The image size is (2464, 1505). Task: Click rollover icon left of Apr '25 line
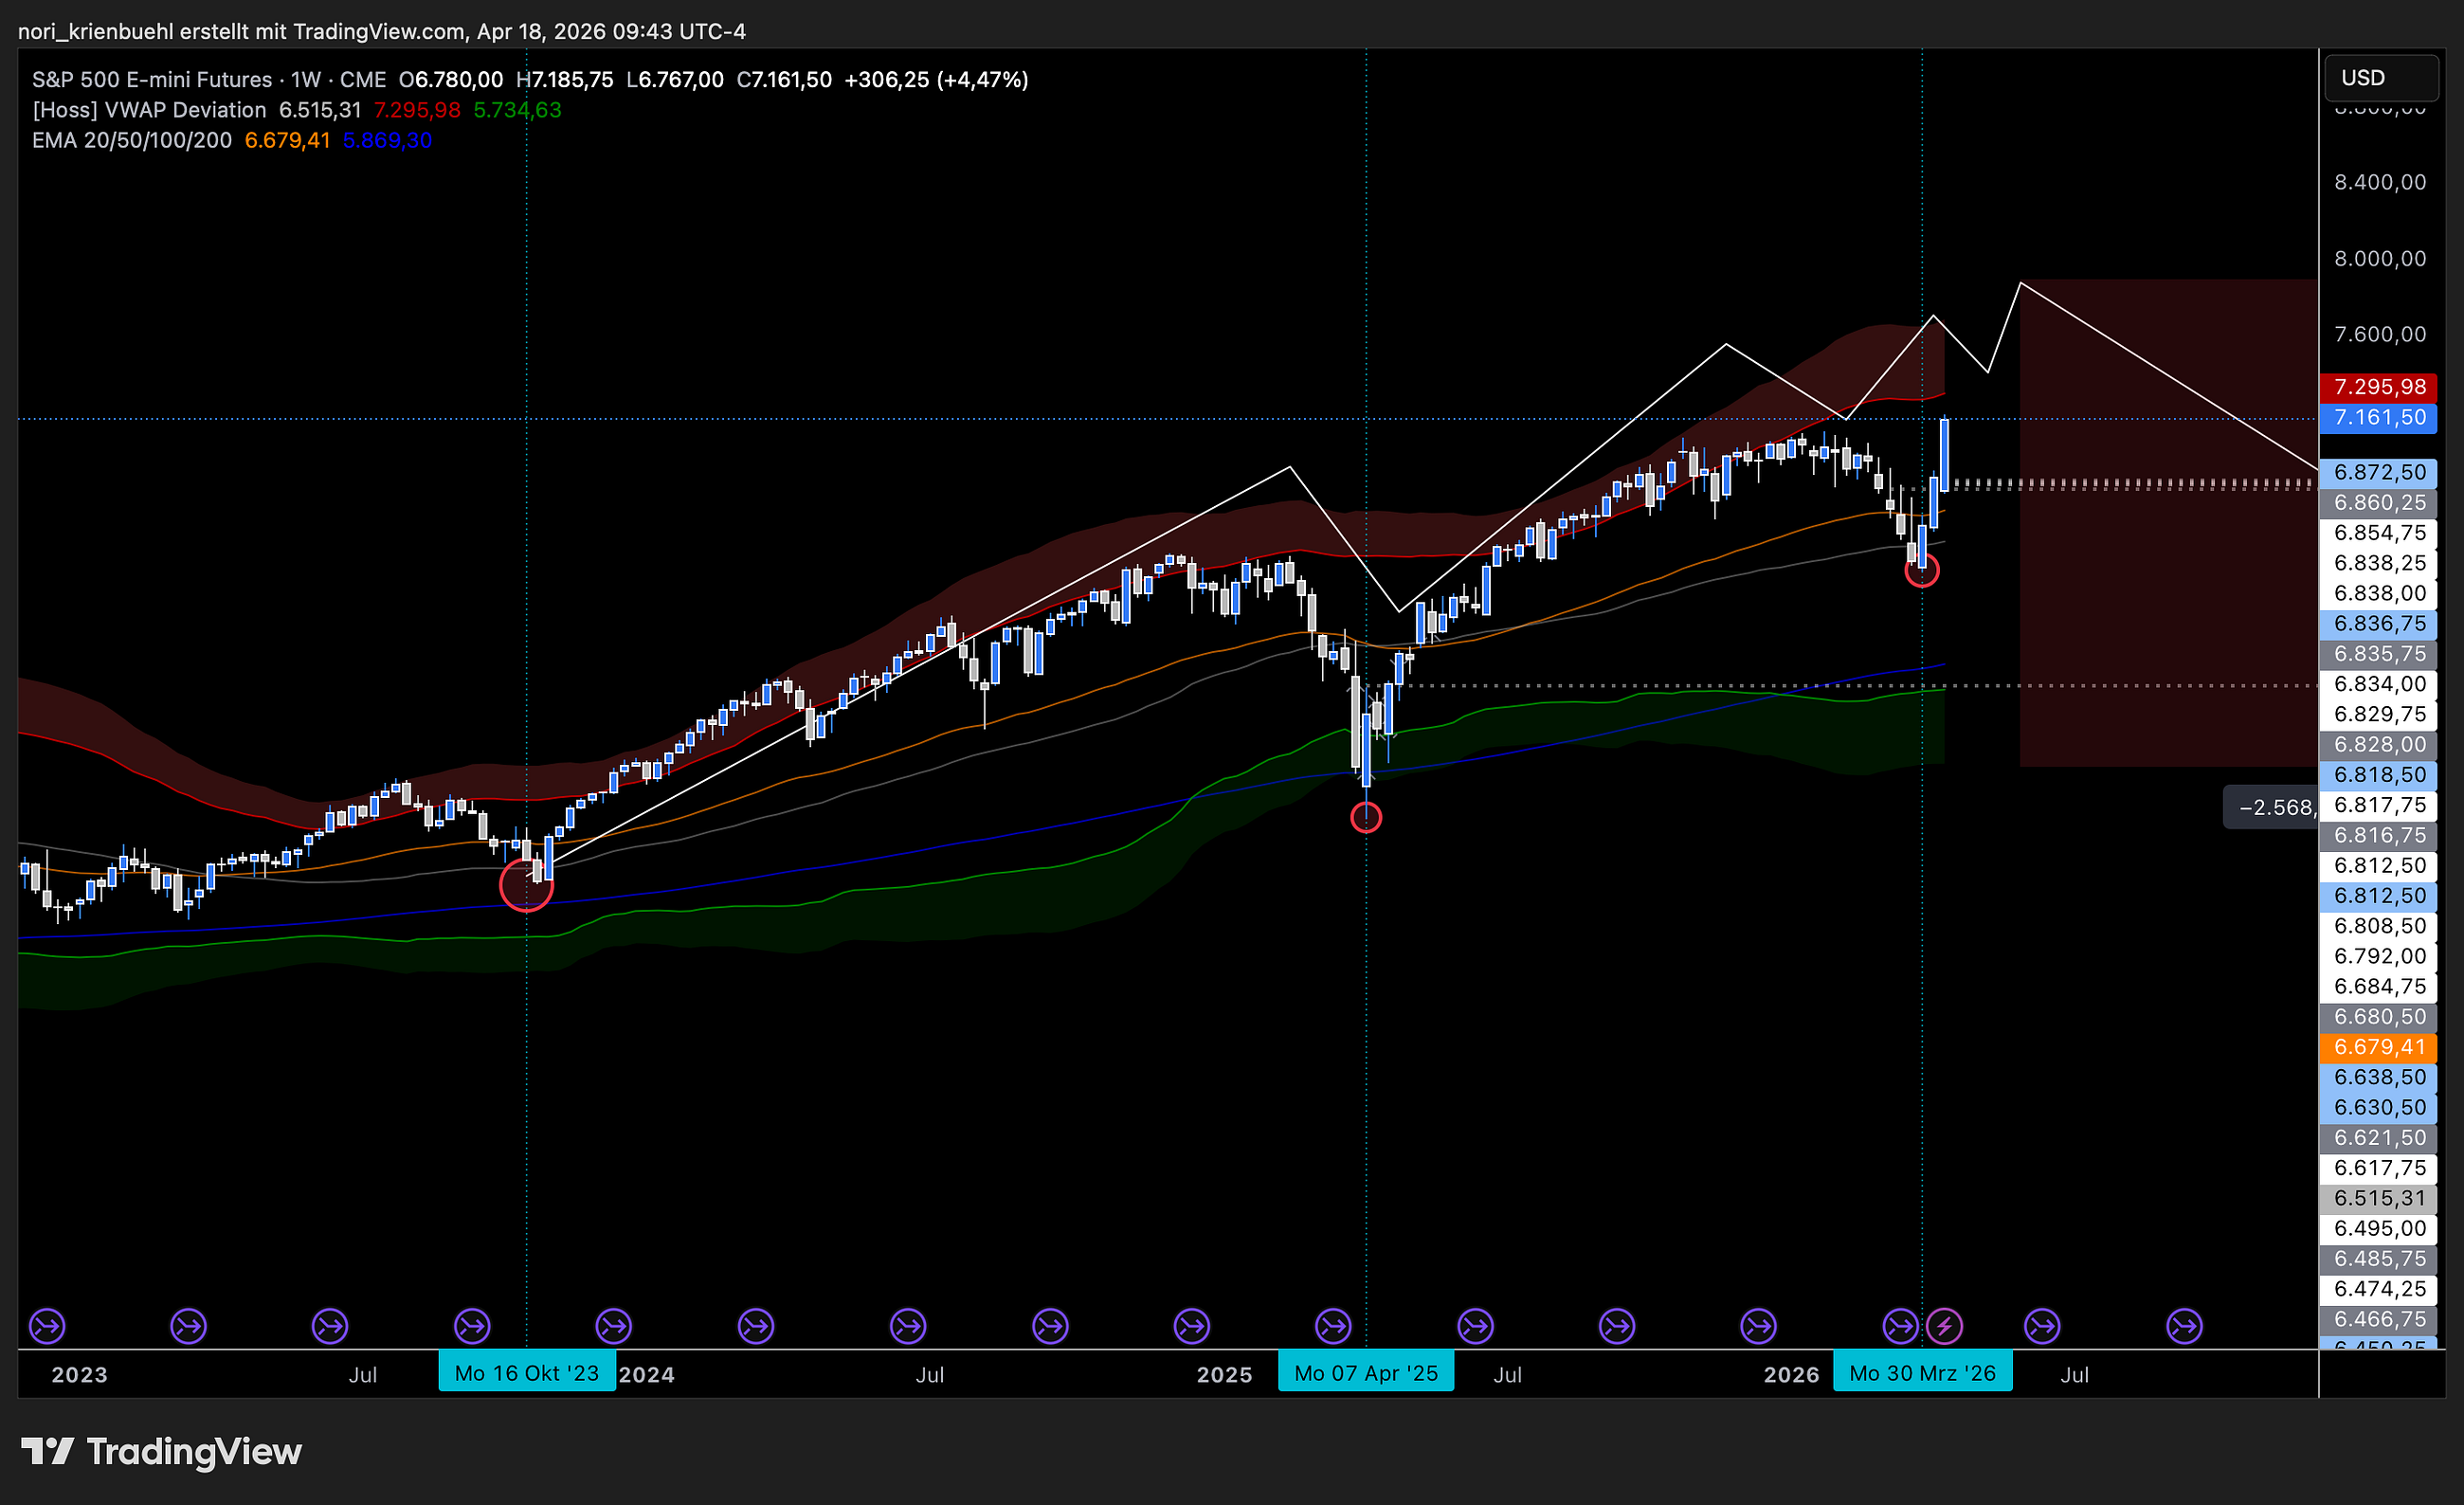[x=1333, y=1327]
